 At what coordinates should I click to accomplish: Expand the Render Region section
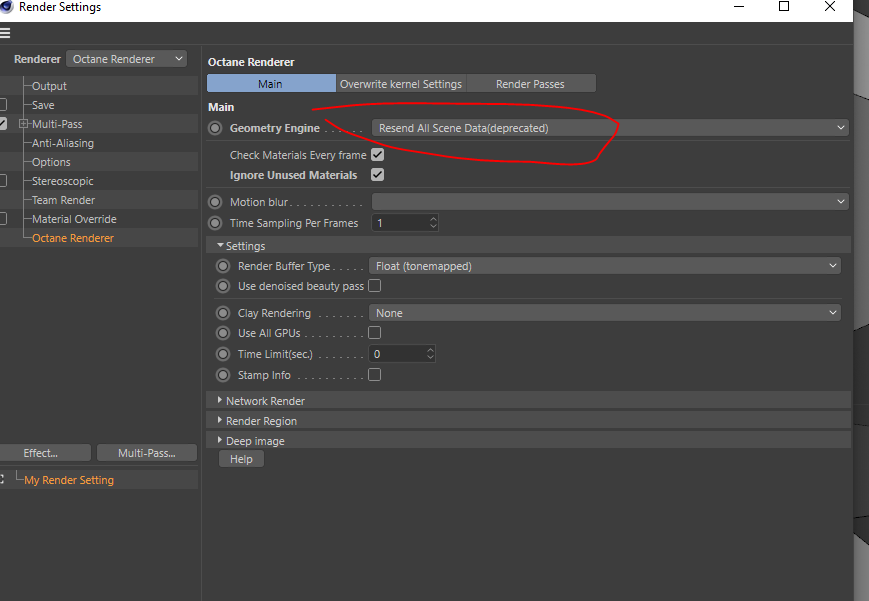220,420
